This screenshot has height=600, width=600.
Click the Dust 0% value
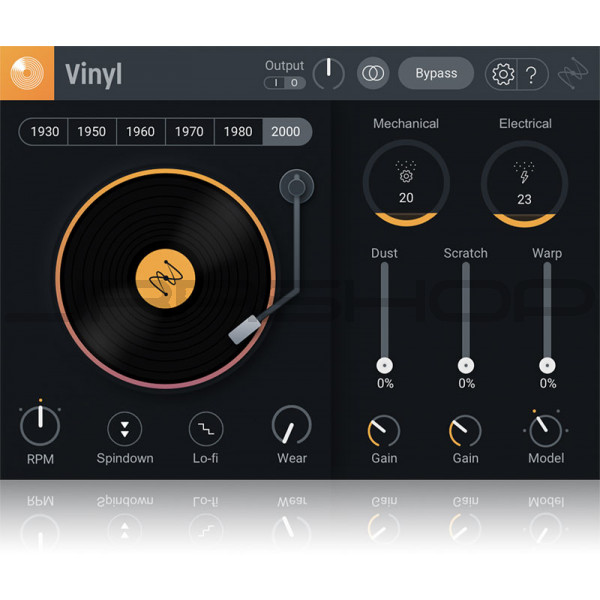[385, 383]
